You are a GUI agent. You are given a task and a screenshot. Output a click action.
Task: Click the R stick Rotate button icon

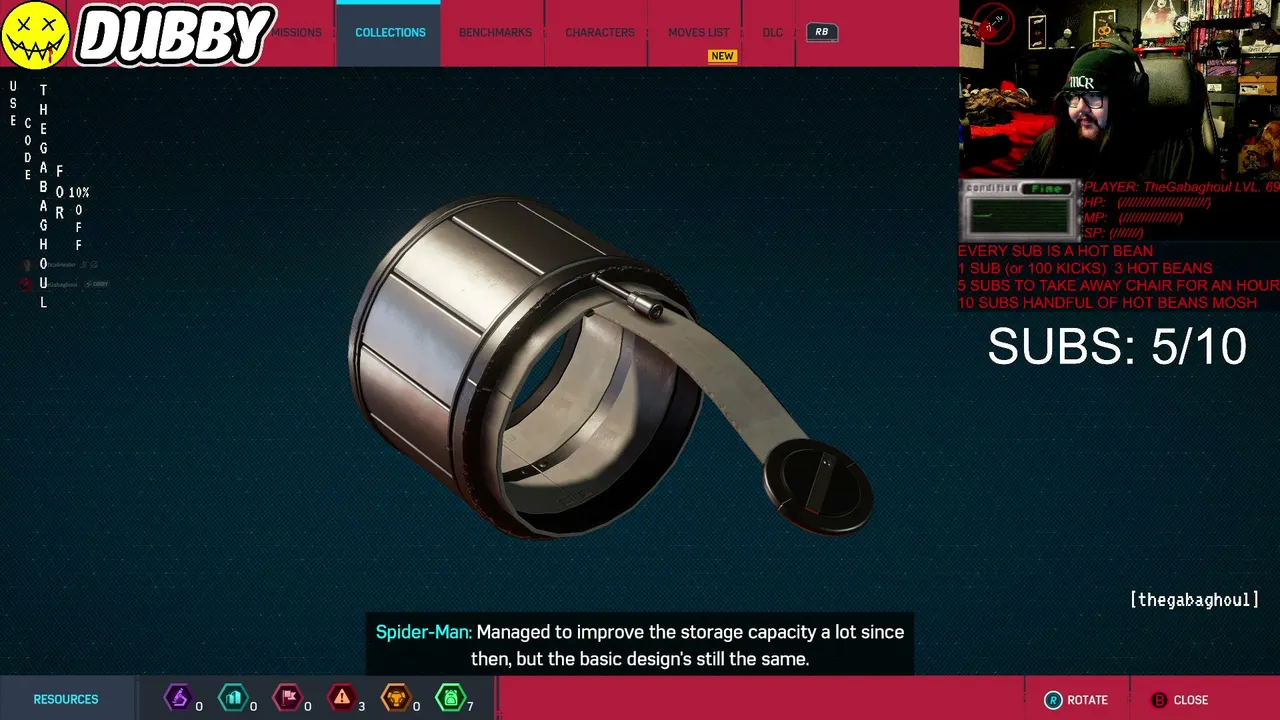tap(1053, 700)
